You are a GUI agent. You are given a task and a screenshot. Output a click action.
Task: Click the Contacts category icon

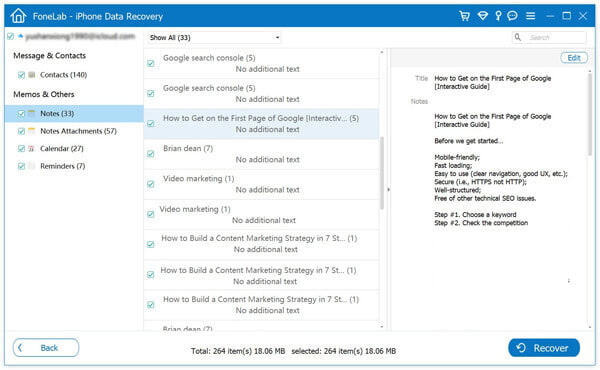[32, 75]
